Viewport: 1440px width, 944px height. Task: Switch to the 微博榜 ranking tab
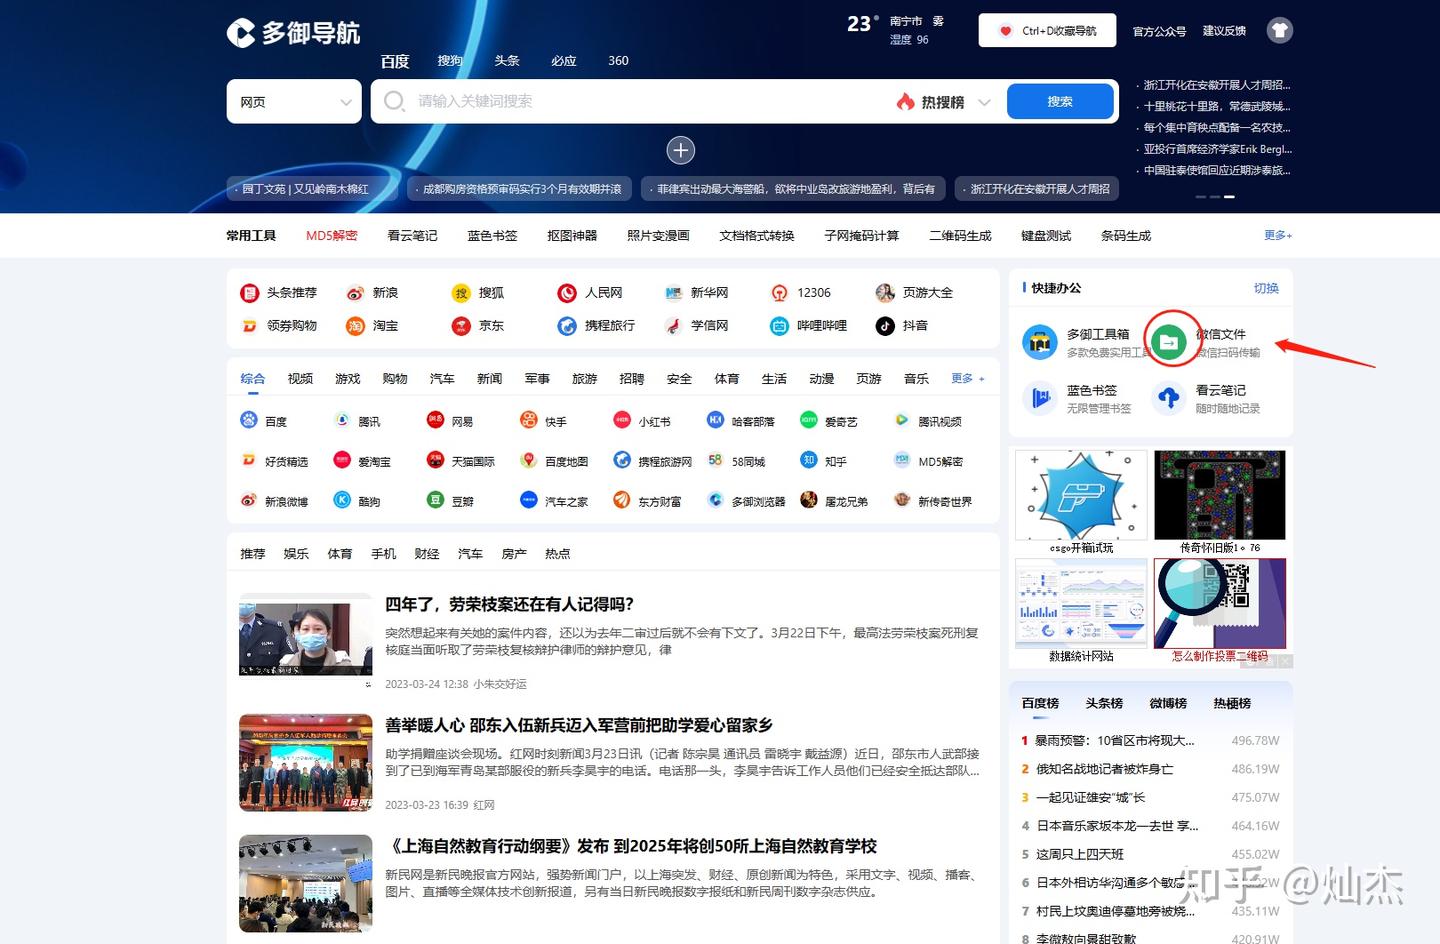1167,703
